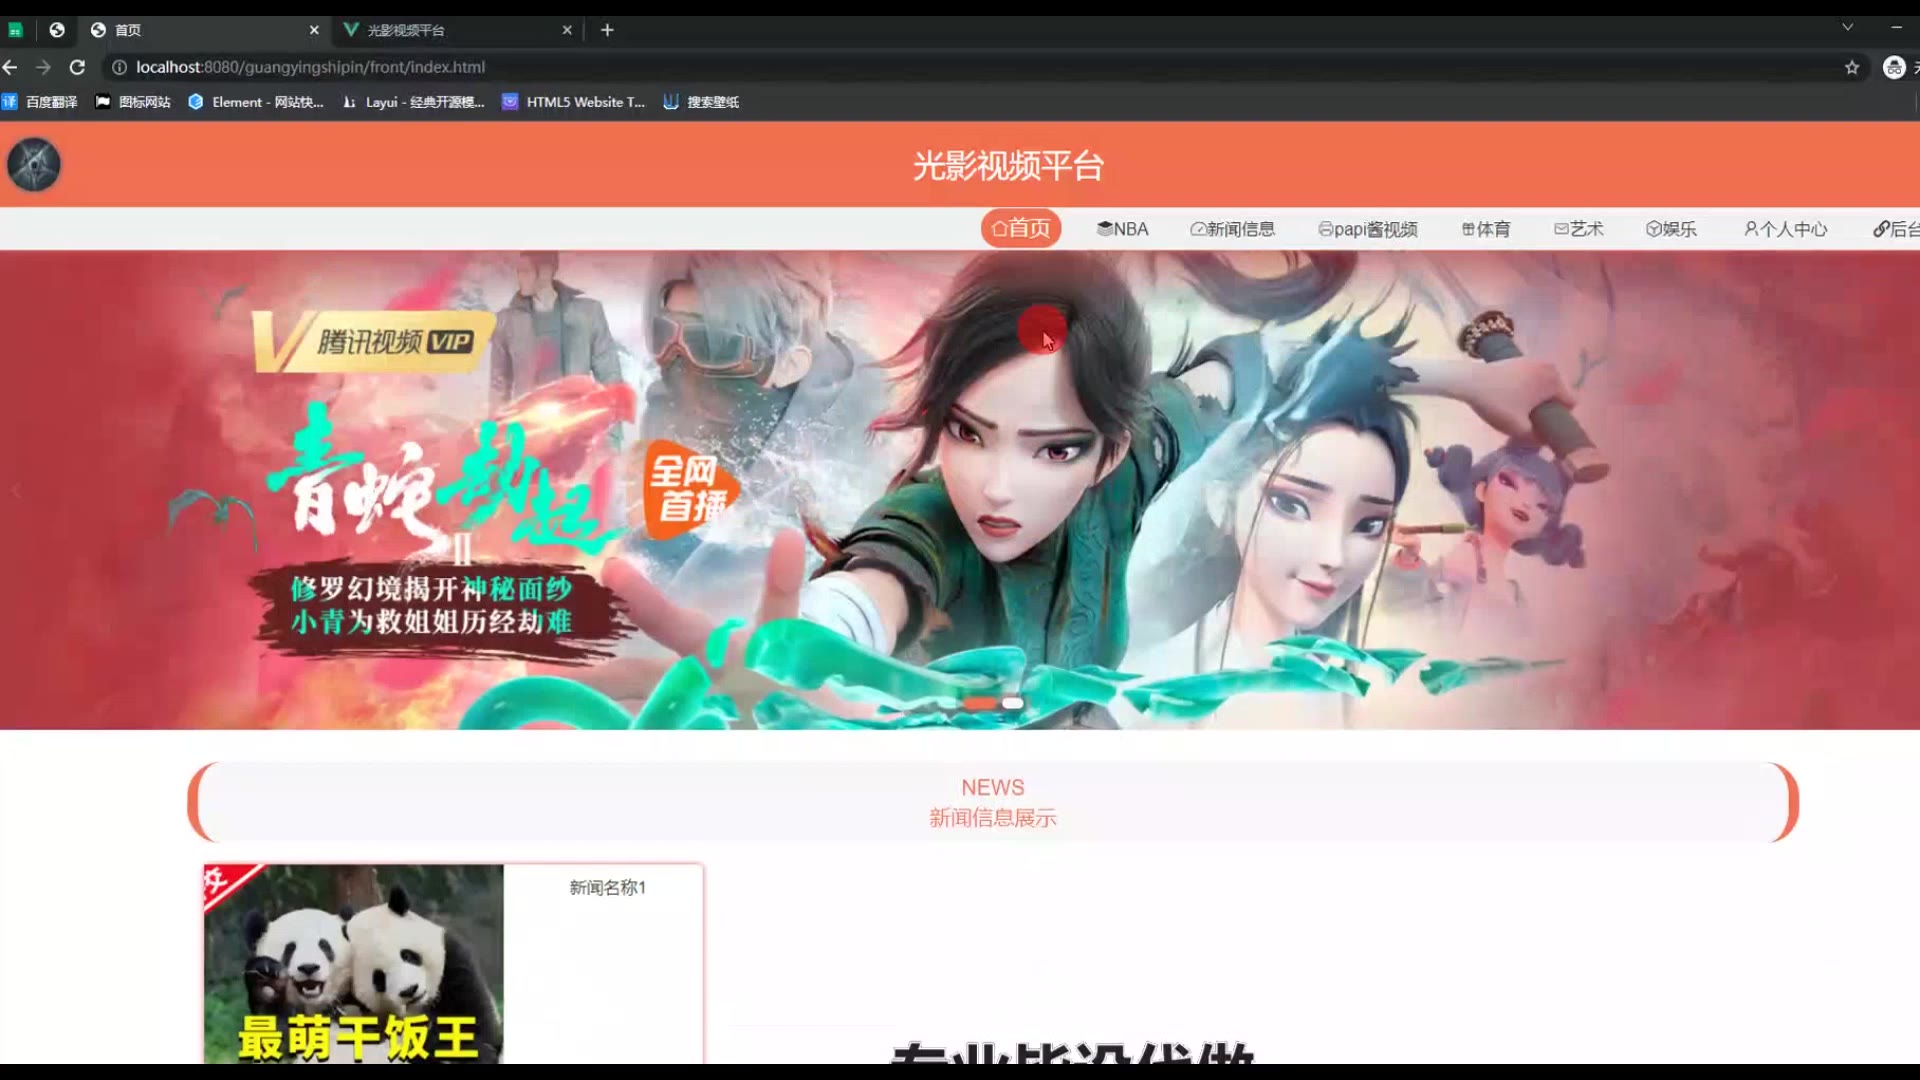Image resolution: width=1920 pixels, height=1080 pixels.
Task: Open the tab search dropdown arrow
Action: pos(1847,27)
